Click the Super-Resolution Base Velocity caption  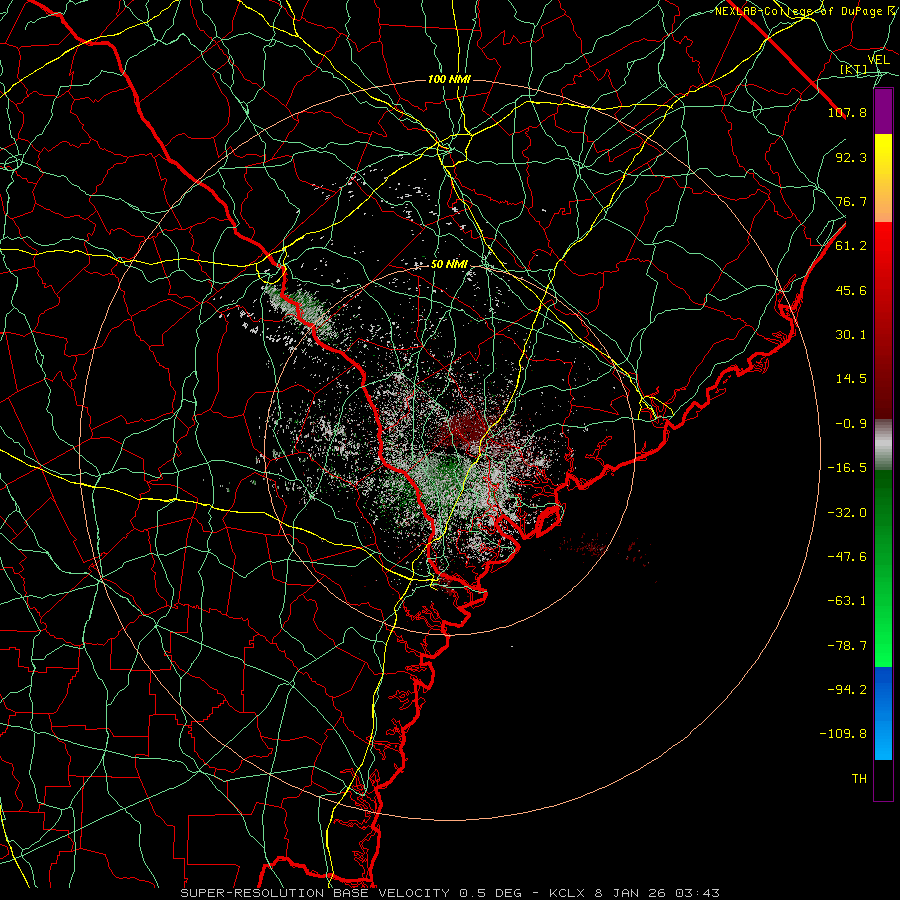pos(449,893)
